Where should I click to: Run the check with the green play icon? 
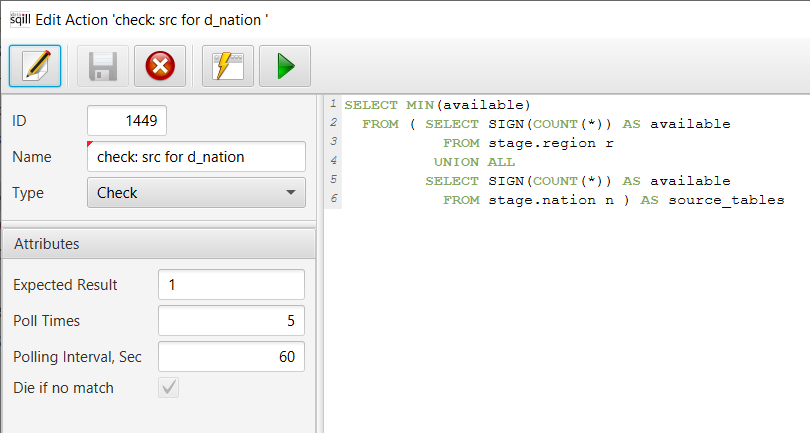tap(285, 67)
